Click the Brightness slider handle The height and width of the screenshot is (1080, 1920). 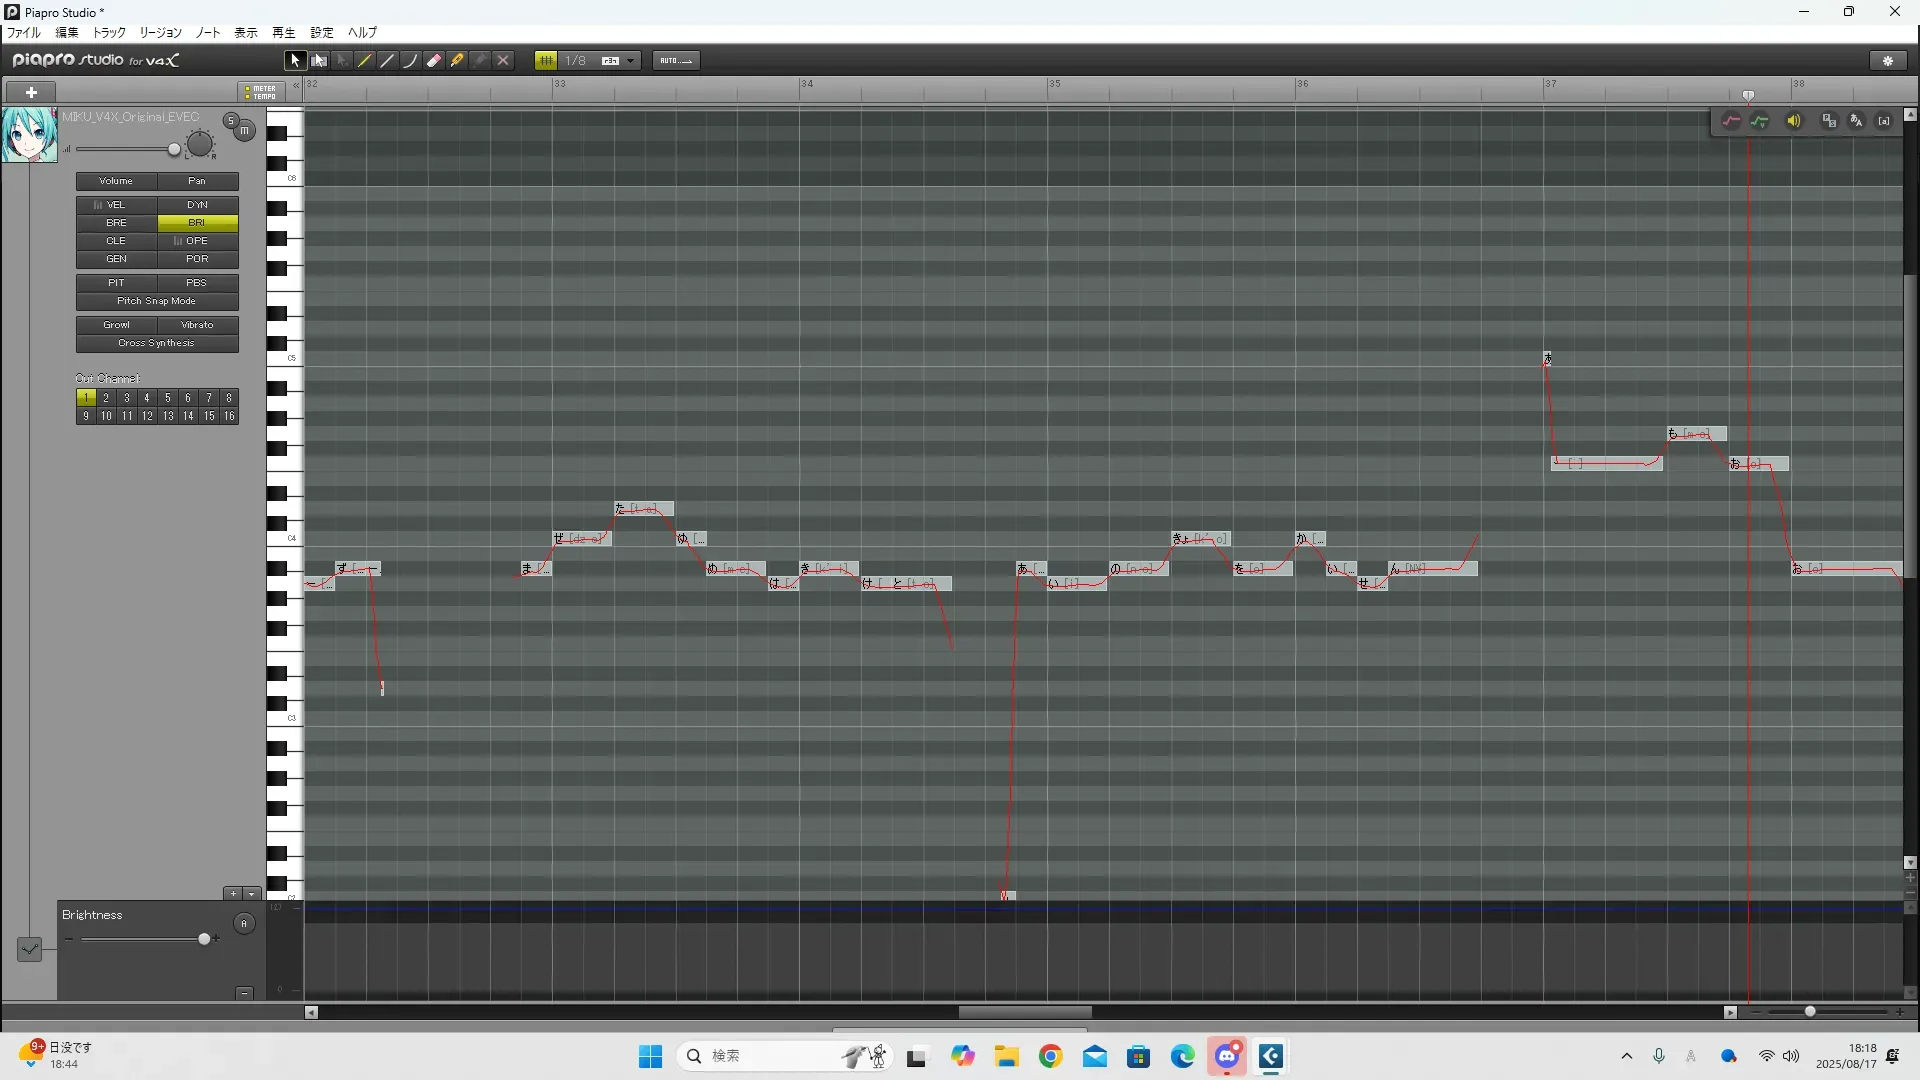(205, 939)
